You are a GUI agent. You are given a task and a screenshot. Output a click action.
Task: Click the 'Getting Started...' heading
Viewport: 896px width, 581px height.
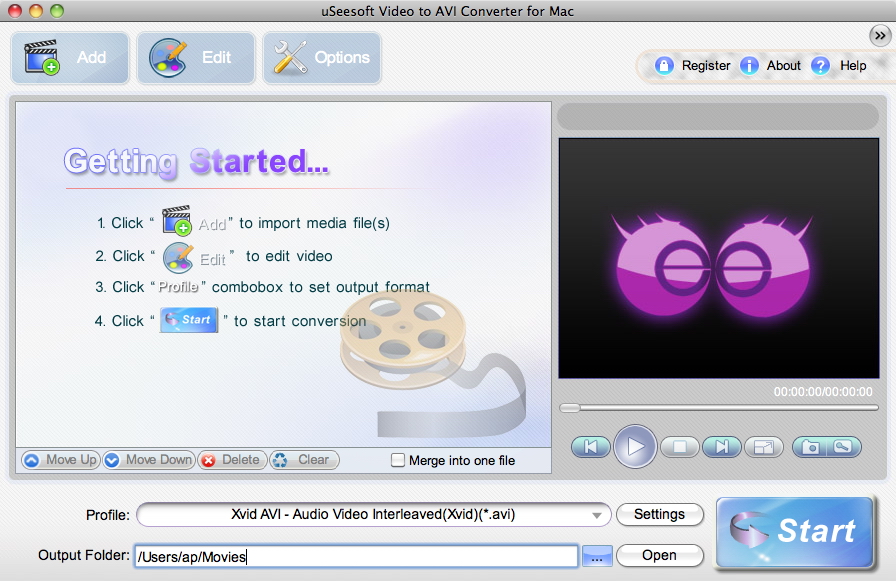pos(196,161)
